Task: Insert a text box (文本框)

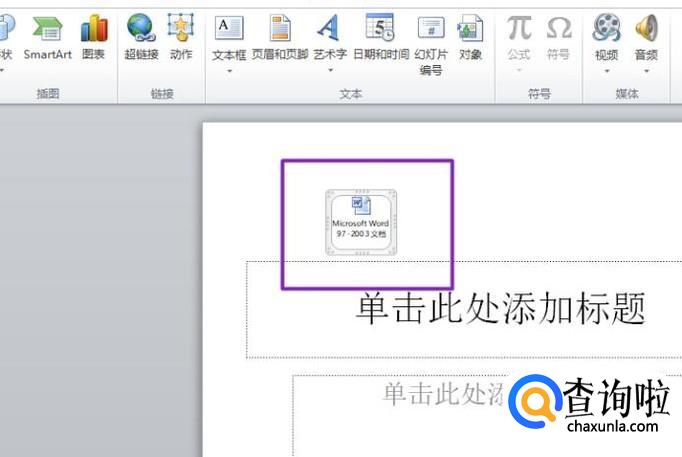Action: click(229, 38)
